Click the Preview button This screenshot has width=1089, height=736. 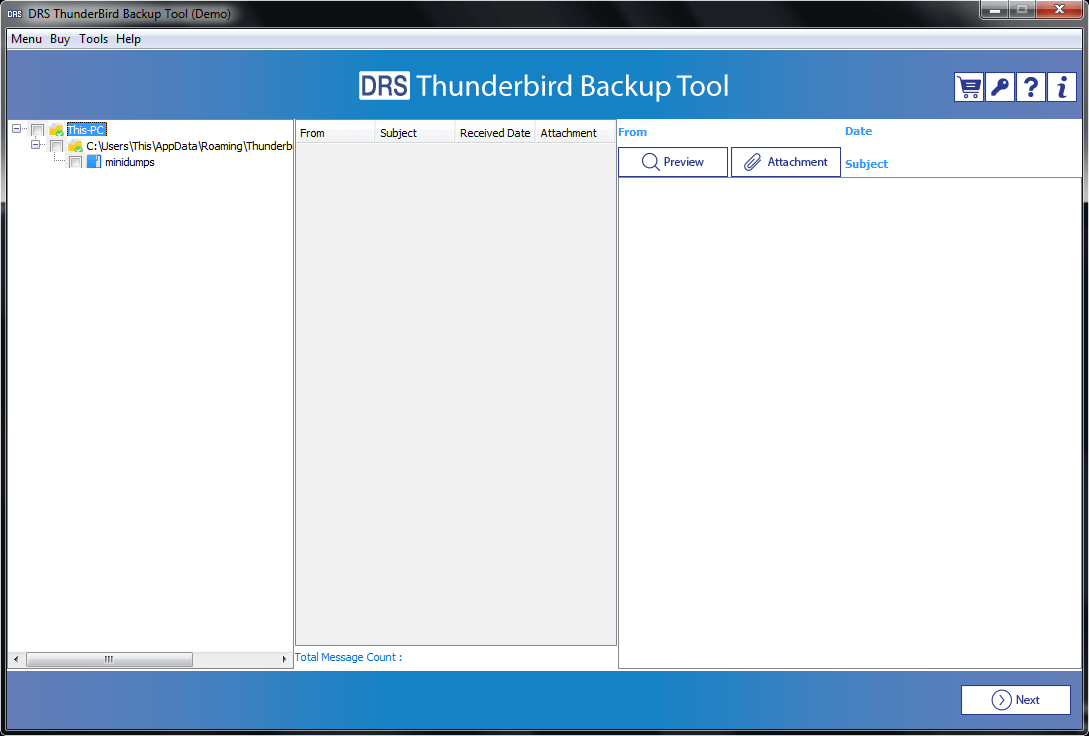click(672, 161)
